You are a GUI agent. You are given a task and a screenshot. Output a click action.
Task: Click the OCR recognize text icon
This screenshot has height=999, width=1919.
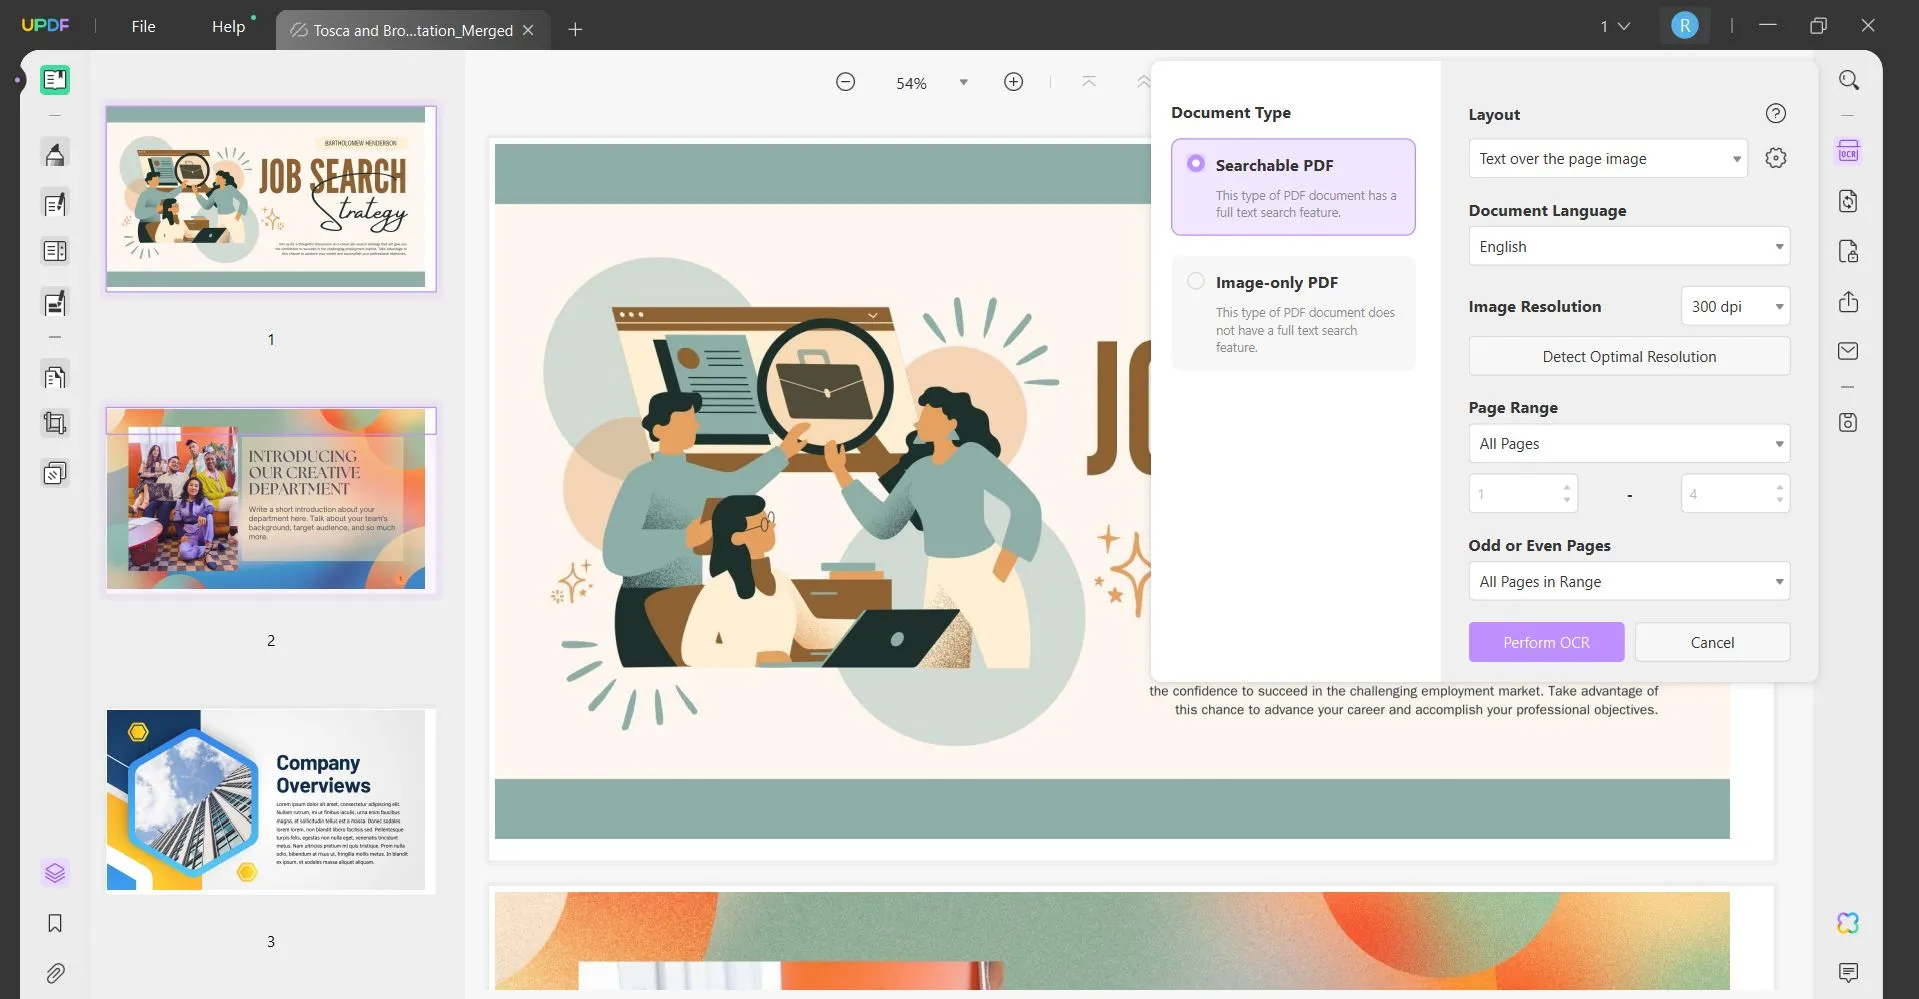[x=1848, y=152]
